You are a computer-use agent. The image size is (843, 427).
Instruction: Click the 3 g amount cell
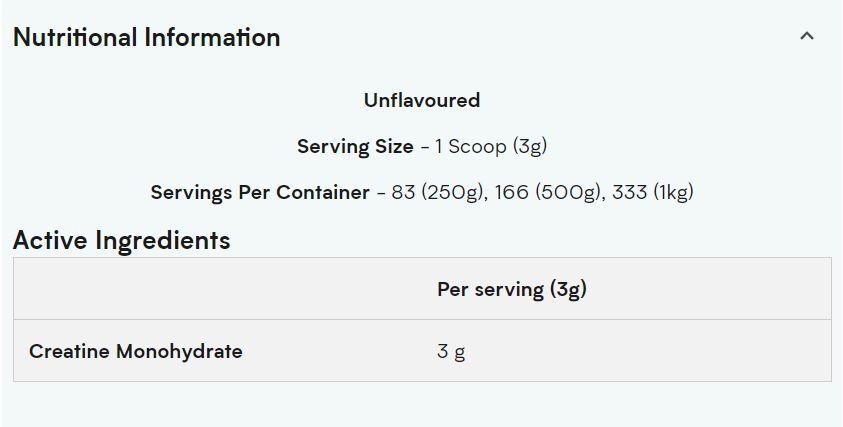[451, 351]
